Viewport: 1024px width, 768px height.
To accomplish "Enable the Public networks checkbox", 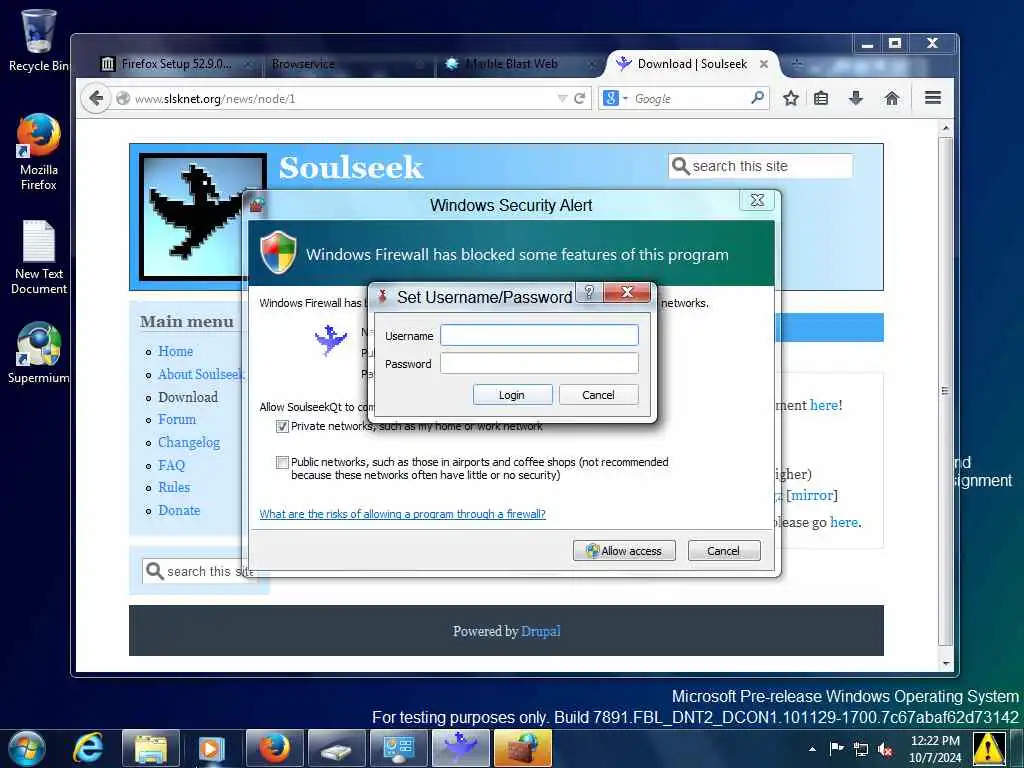I will (x=282, y=462).
